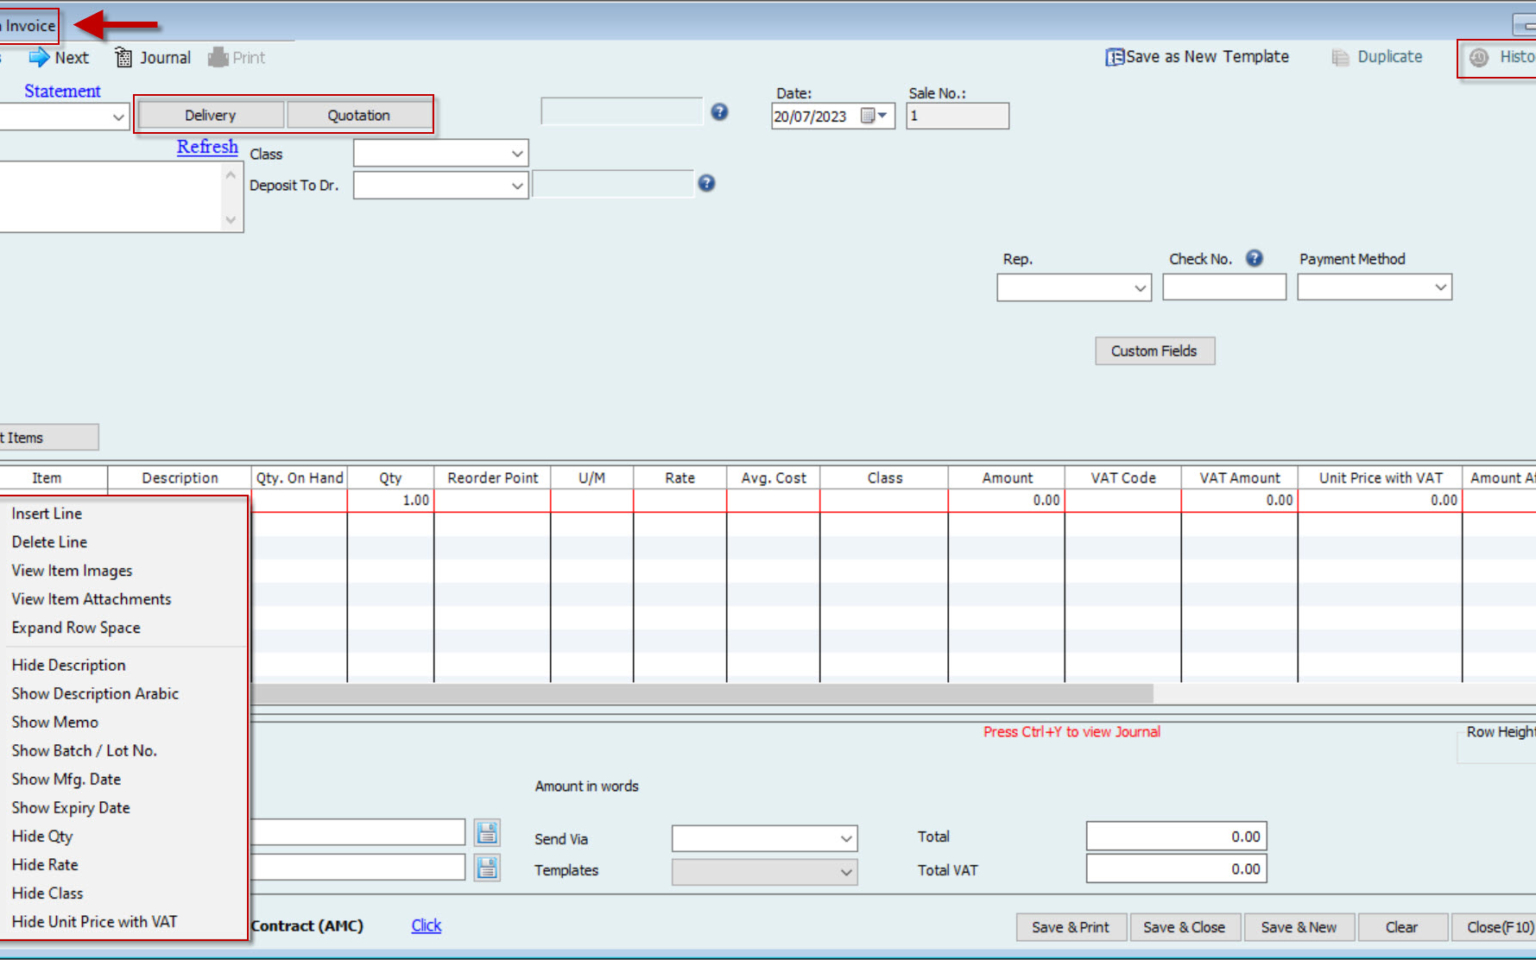Click the Avg. Cost column header
This screenshot has width=1536, height=960.
point(773,478)
